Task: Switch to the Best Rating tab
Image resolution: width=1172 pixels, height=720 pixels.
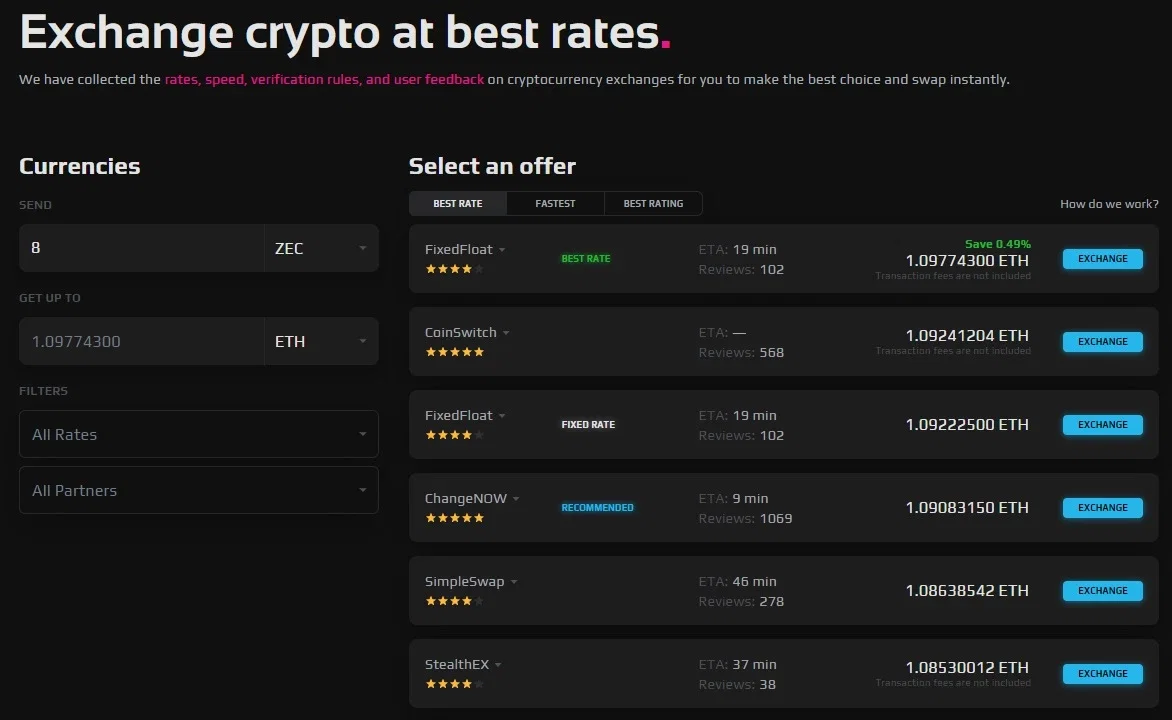Action: pos(653,203)
